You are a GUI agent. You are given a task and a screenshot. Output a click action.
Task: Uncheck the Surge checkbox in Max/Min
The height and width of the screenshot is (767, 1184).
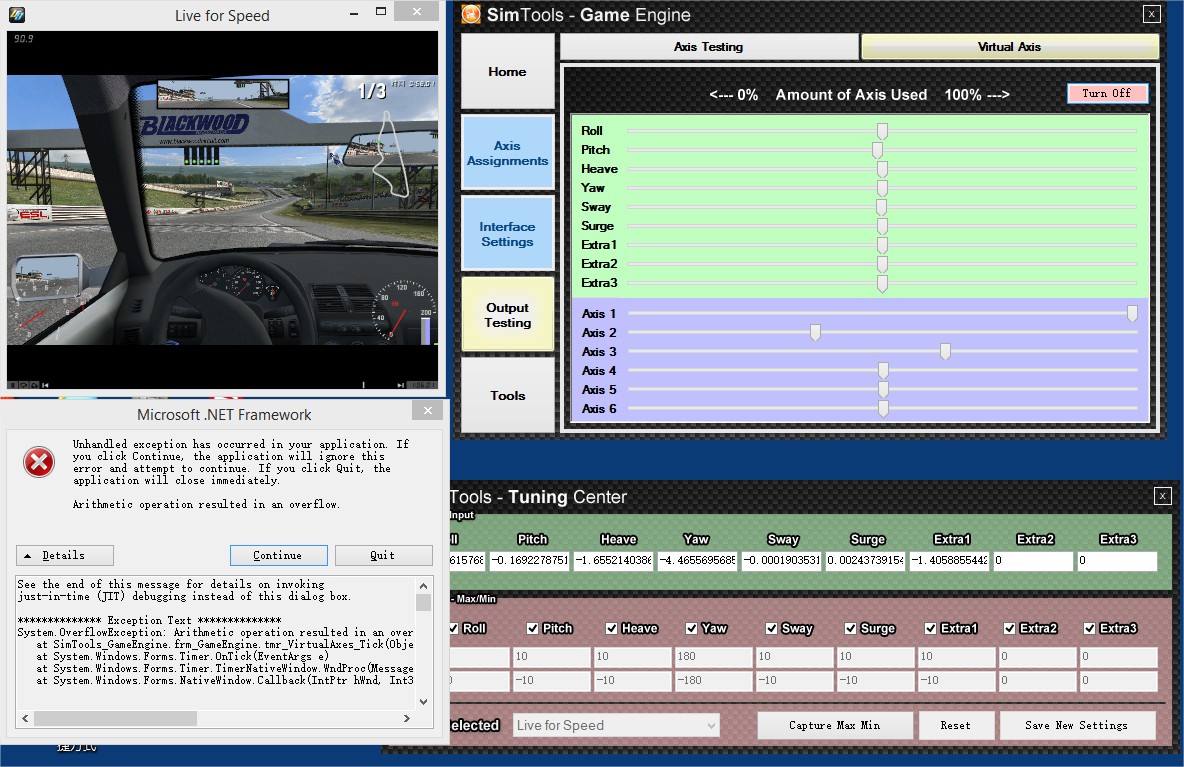850,628
